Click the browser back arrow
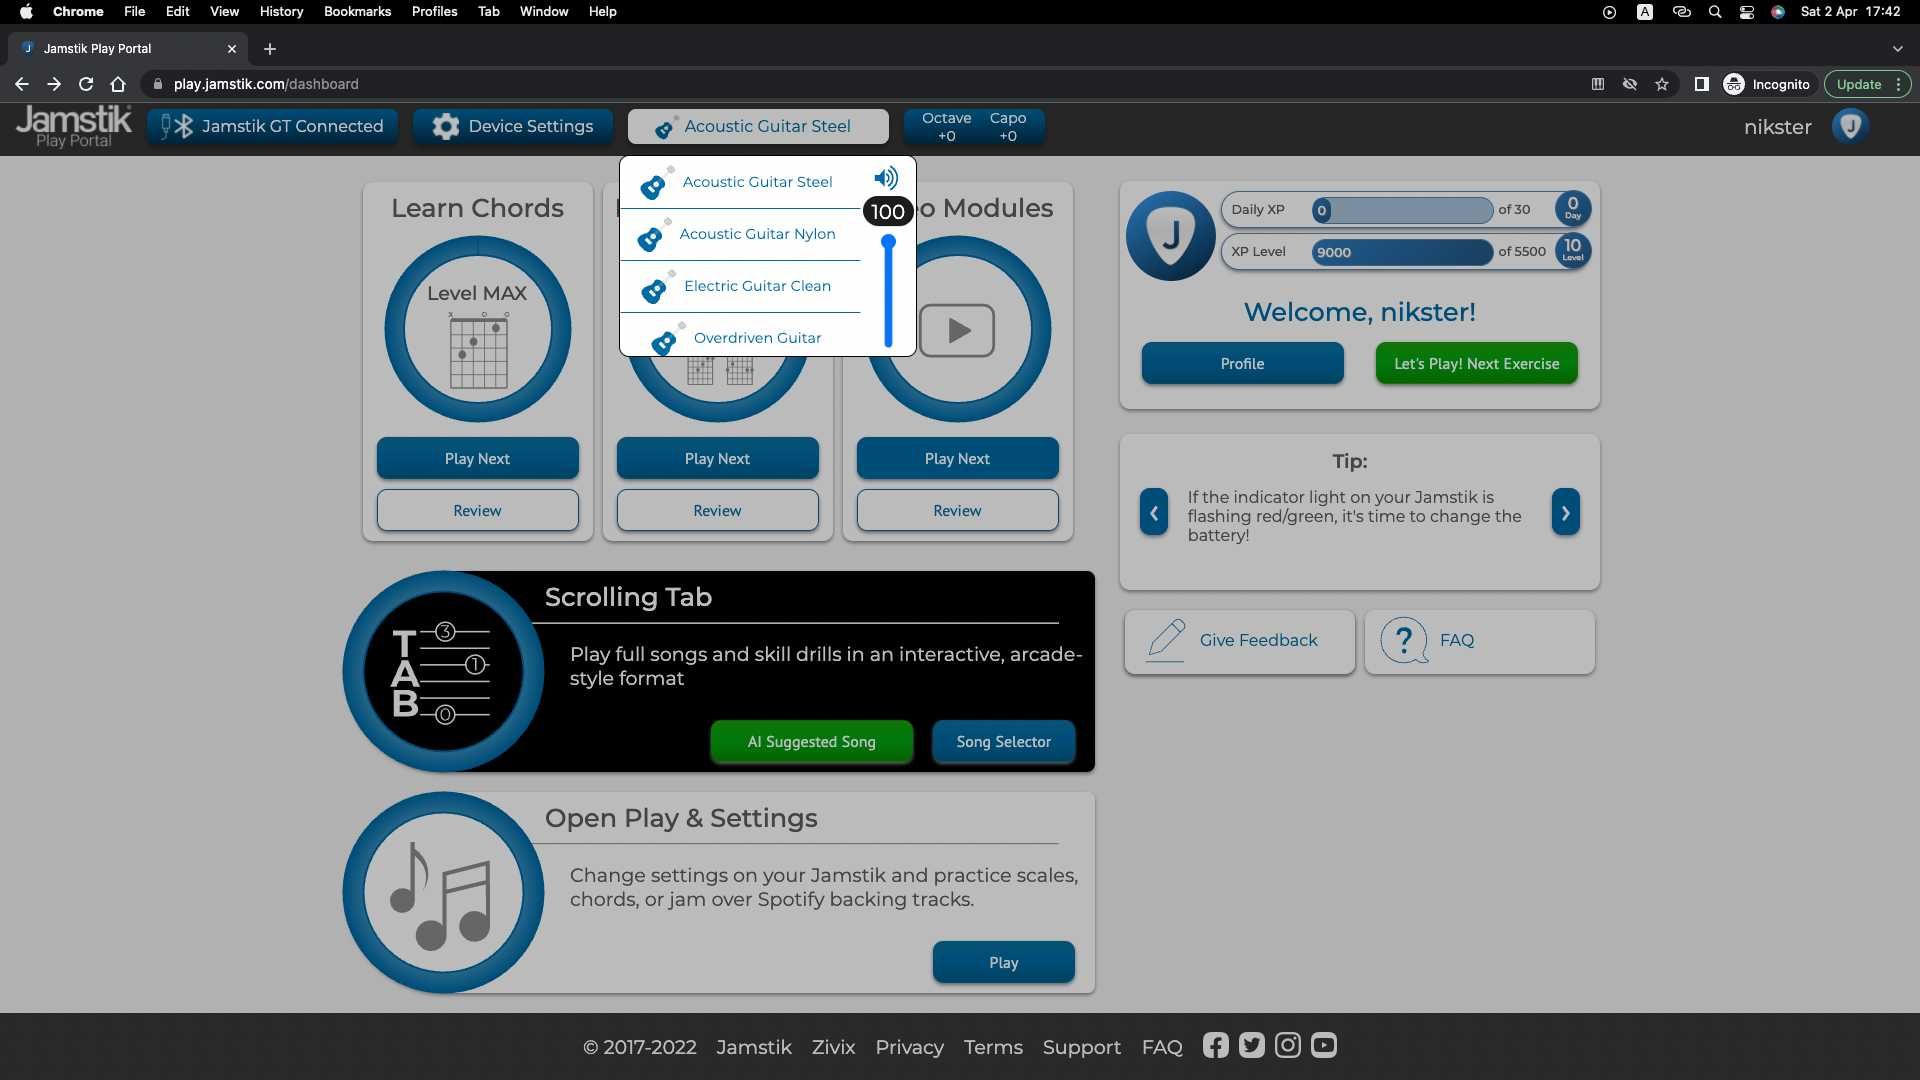 [x=22, y=84]
